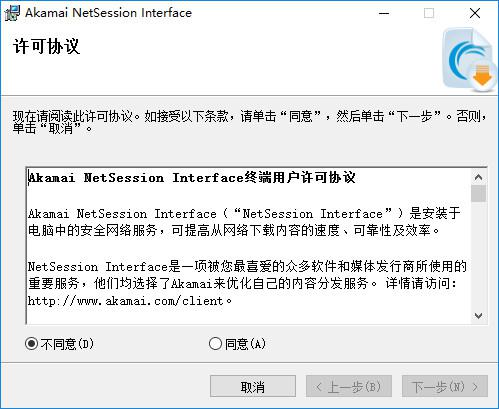Click the instruction text above the license box

[x=249, y=122]
